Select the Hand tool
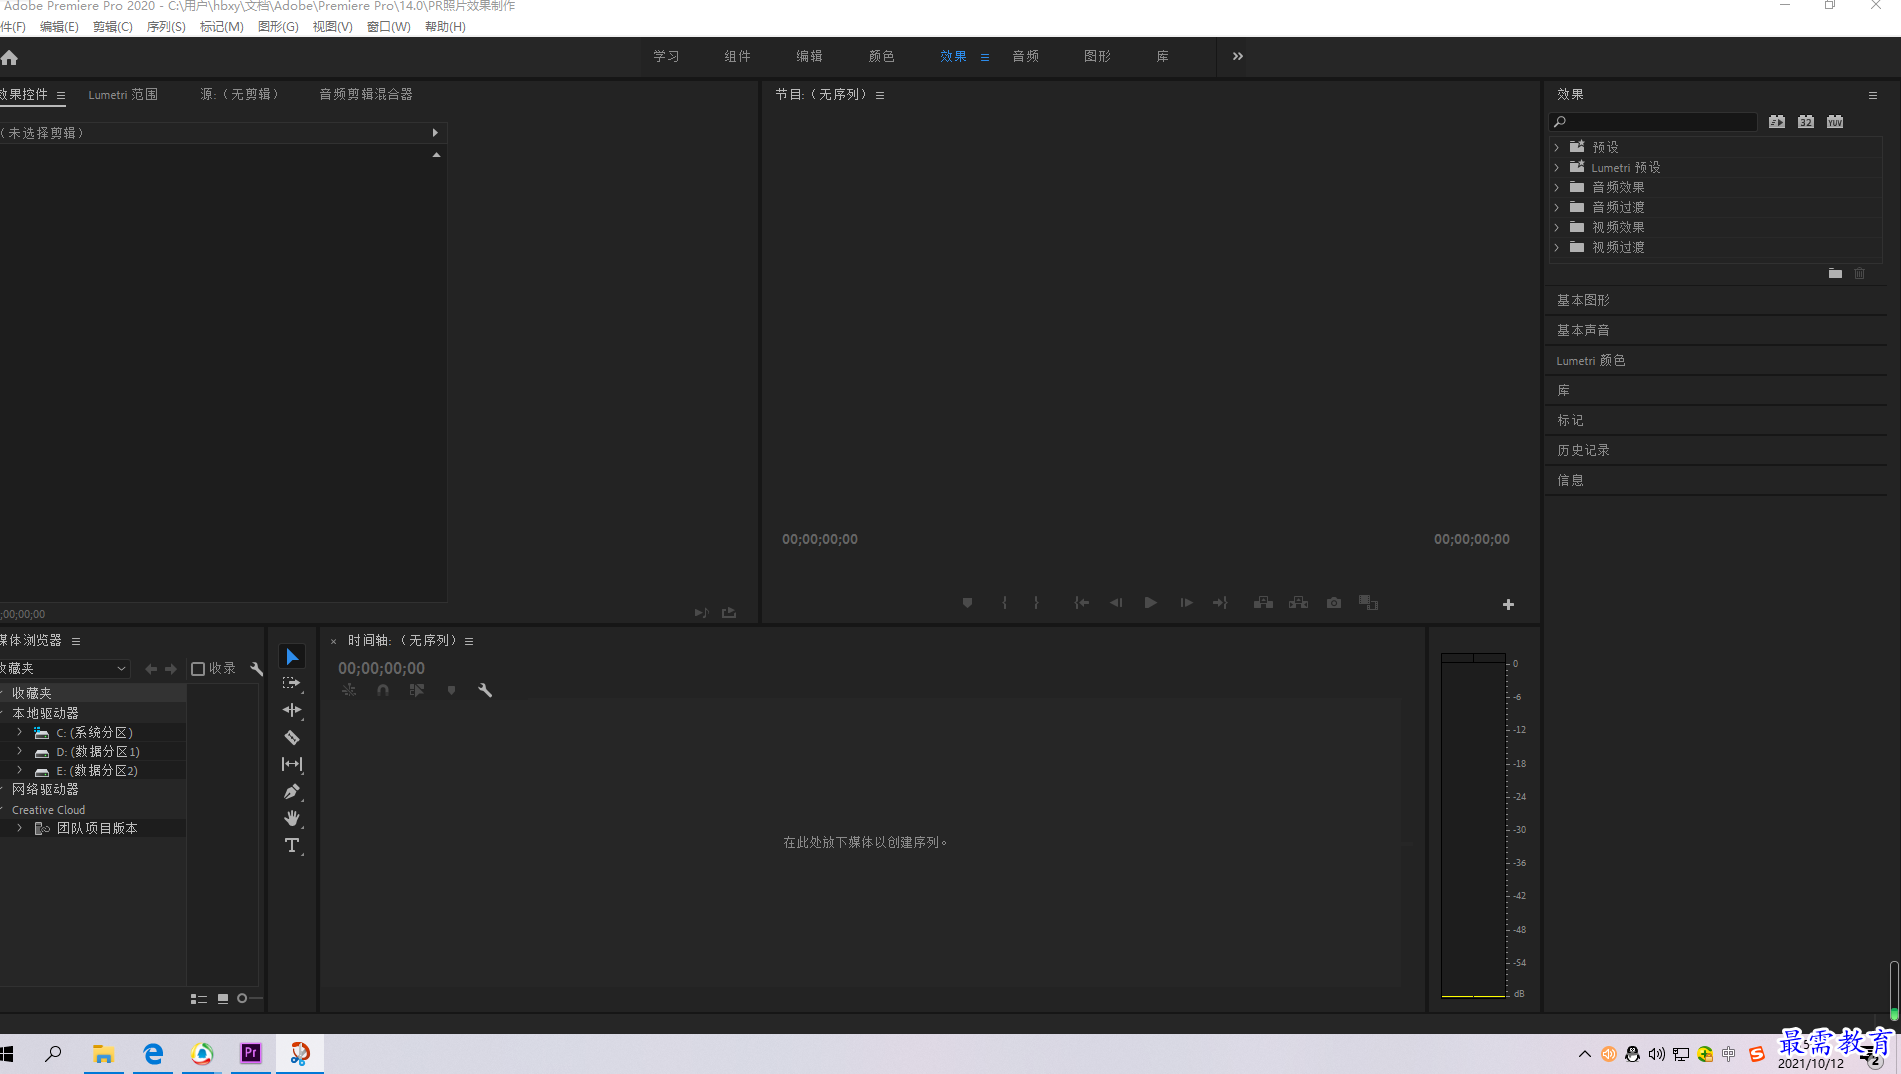Image resolution: width=1901 pixels, height=1074 pixels. 292,818
